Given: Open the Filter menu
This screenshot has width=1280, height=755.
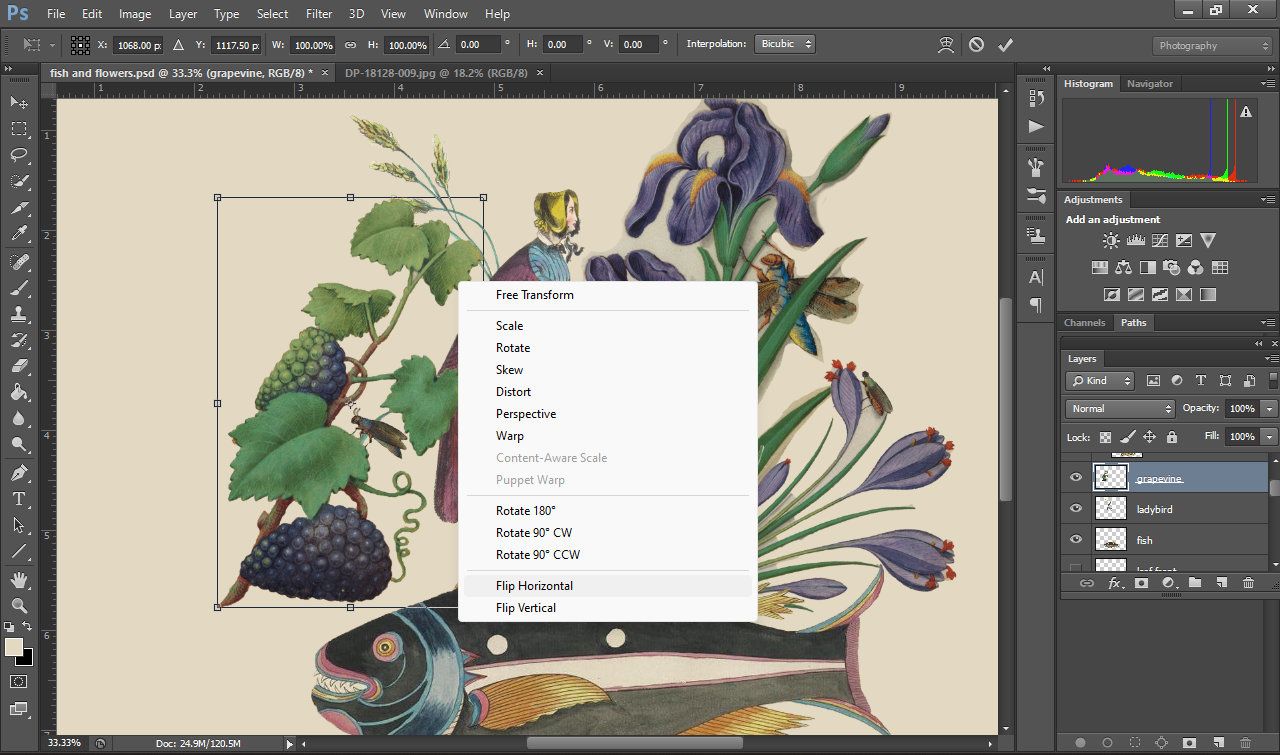Looking at the screenshot, I should click(319, 14).
